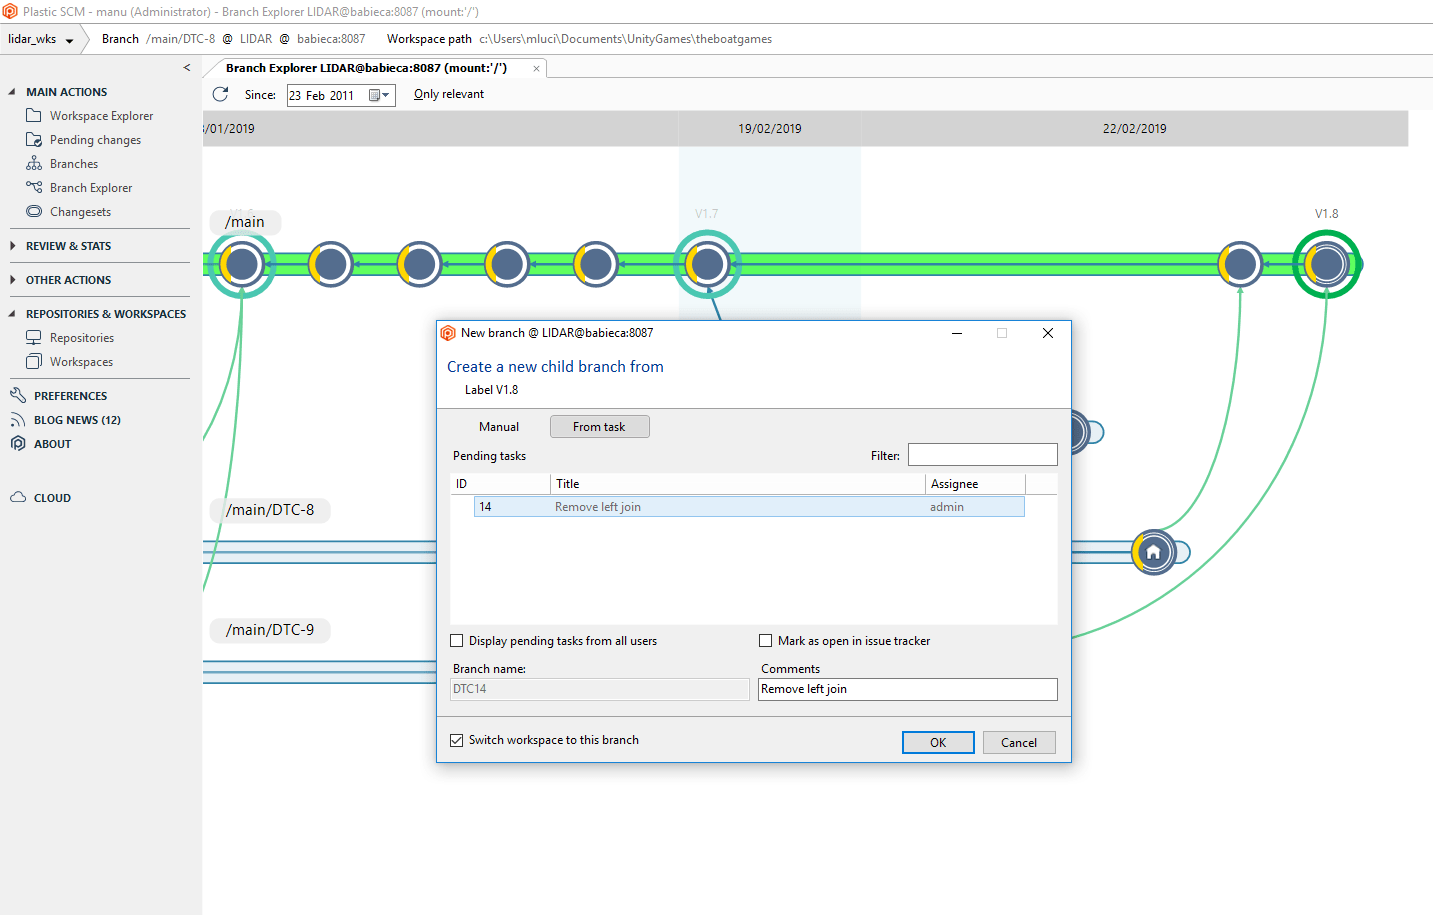
Task: Check Mark as open in issue tracker
Action: (766, 640)
